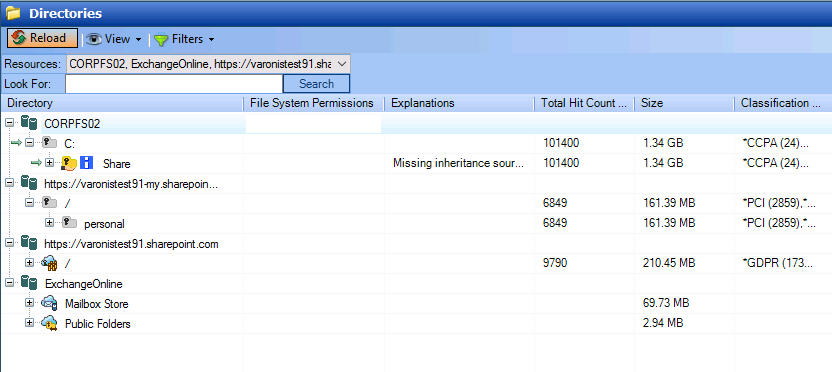
Task: Open the View menu
Action: (114, 39)
